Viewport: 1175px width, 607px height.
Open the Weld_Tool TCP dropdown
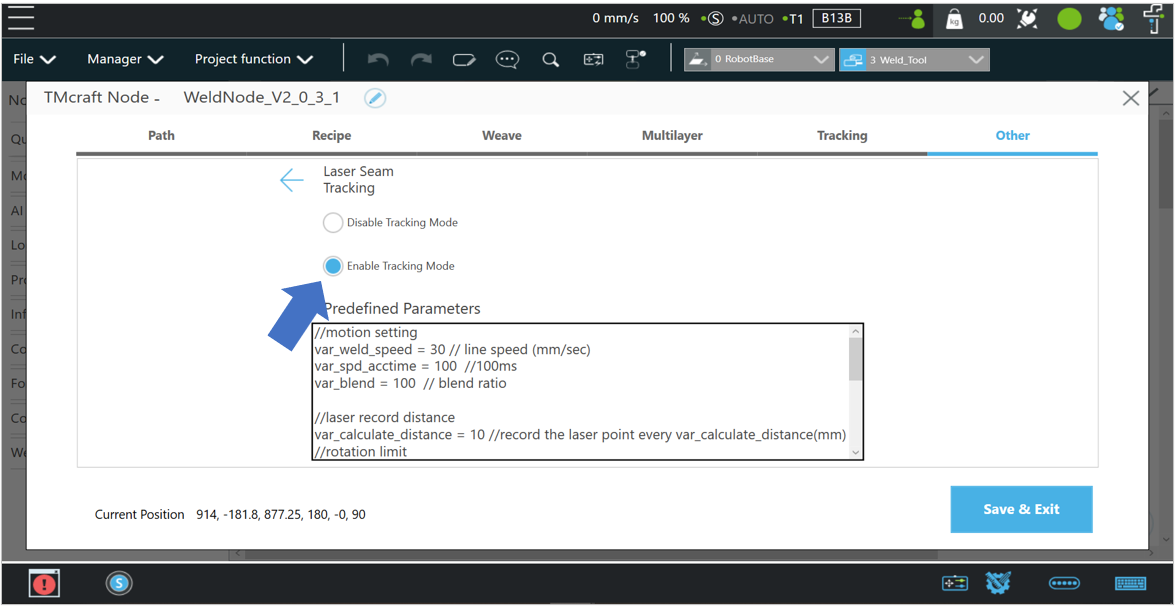(x=914, y=60)
